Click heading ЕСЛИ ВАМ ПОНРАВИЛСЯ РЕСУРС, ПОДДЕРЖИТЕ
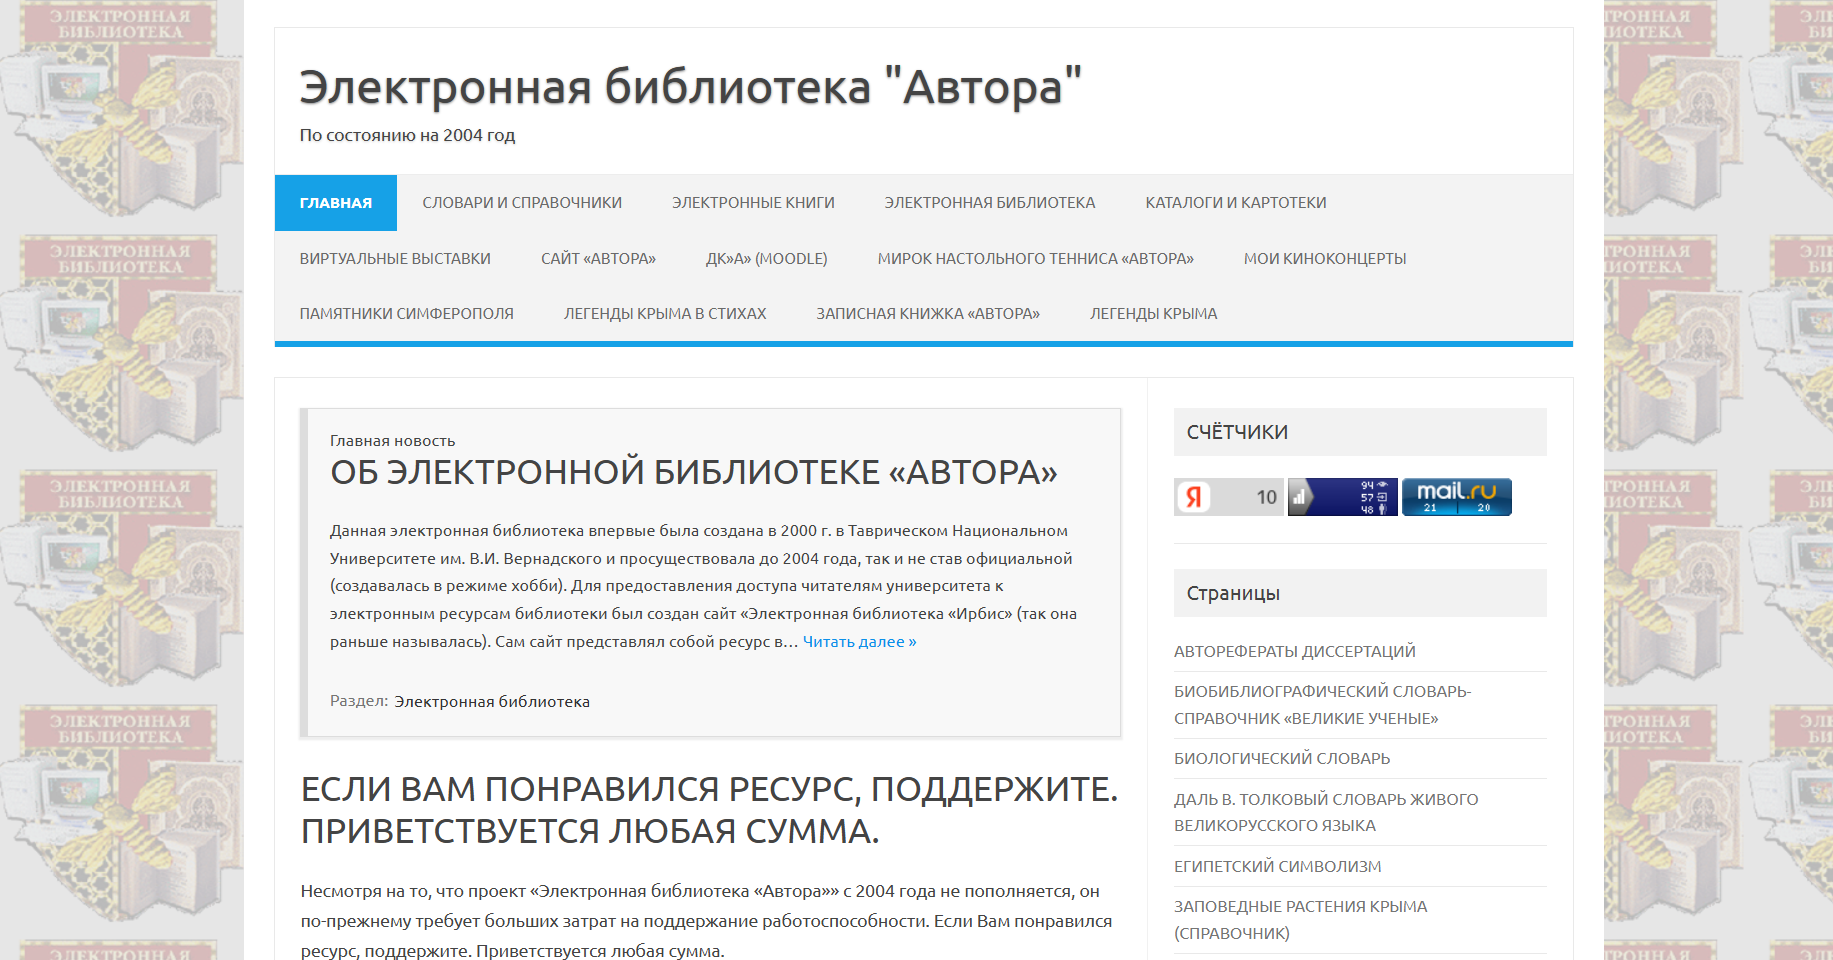Viewport: 1833px width, 960px height. pos(709,810)
